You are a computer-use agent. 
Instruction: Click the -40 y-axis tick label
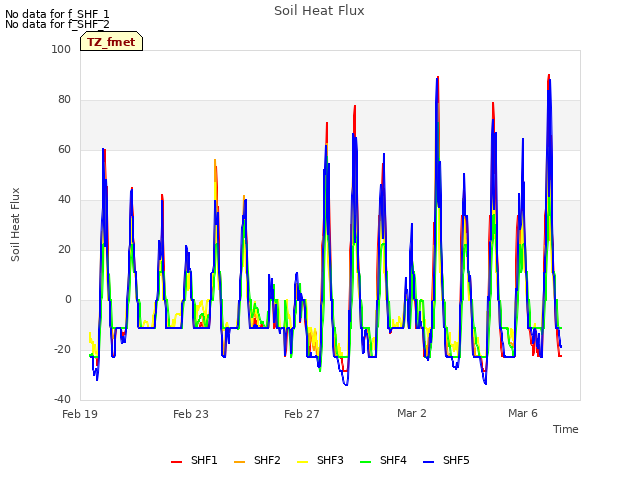coord(62,399)
